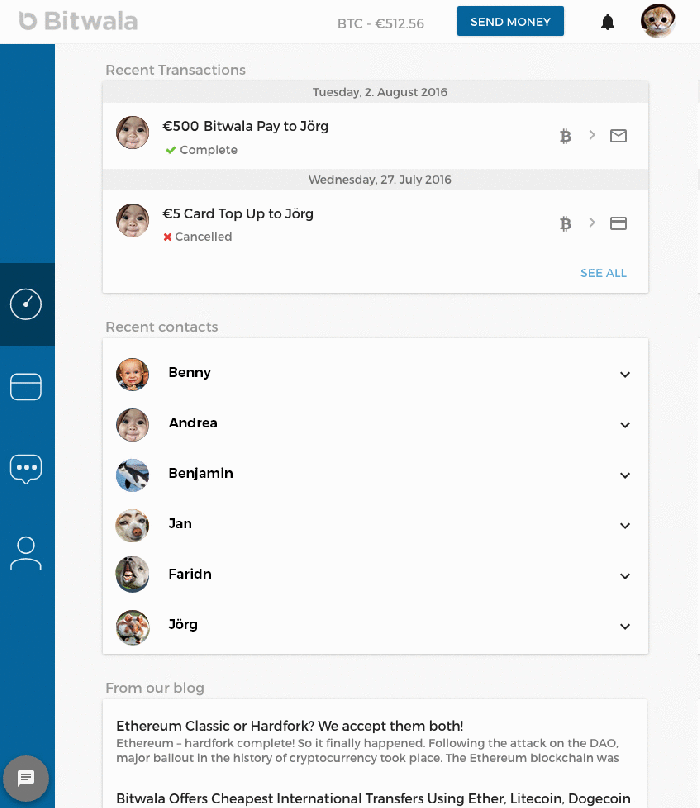700x808 pixels.
Task: Open notifications bell icon
Action: 608,22
